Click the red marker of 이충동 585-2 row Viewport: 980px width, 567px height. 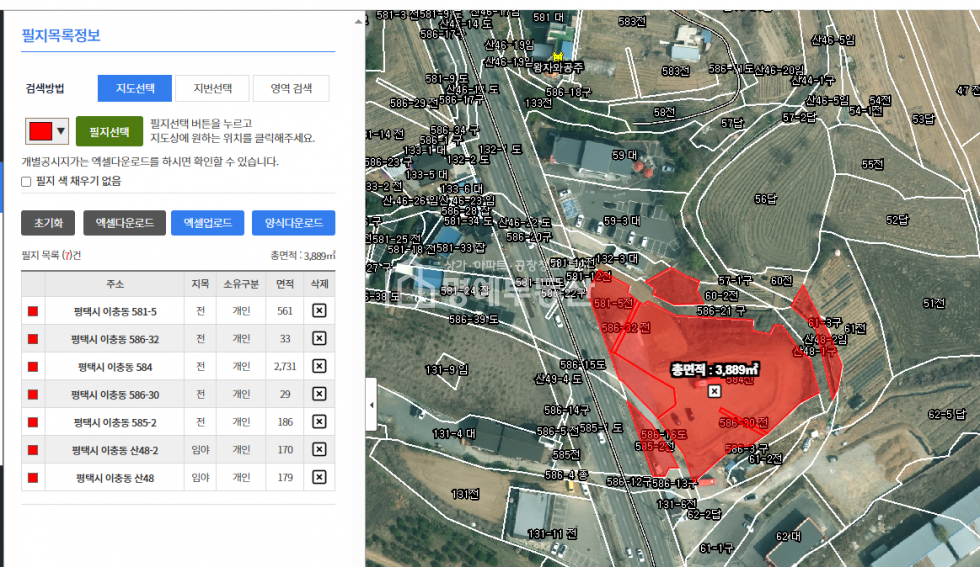33,422
